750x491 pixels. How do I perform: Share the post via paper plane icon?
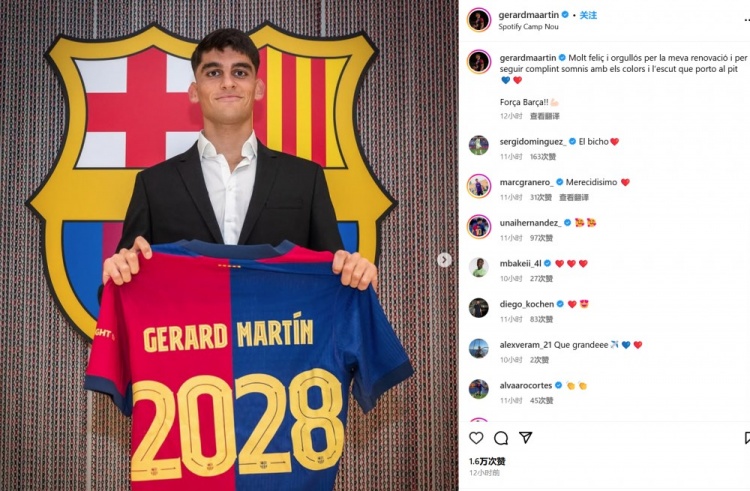click(526, 437)
